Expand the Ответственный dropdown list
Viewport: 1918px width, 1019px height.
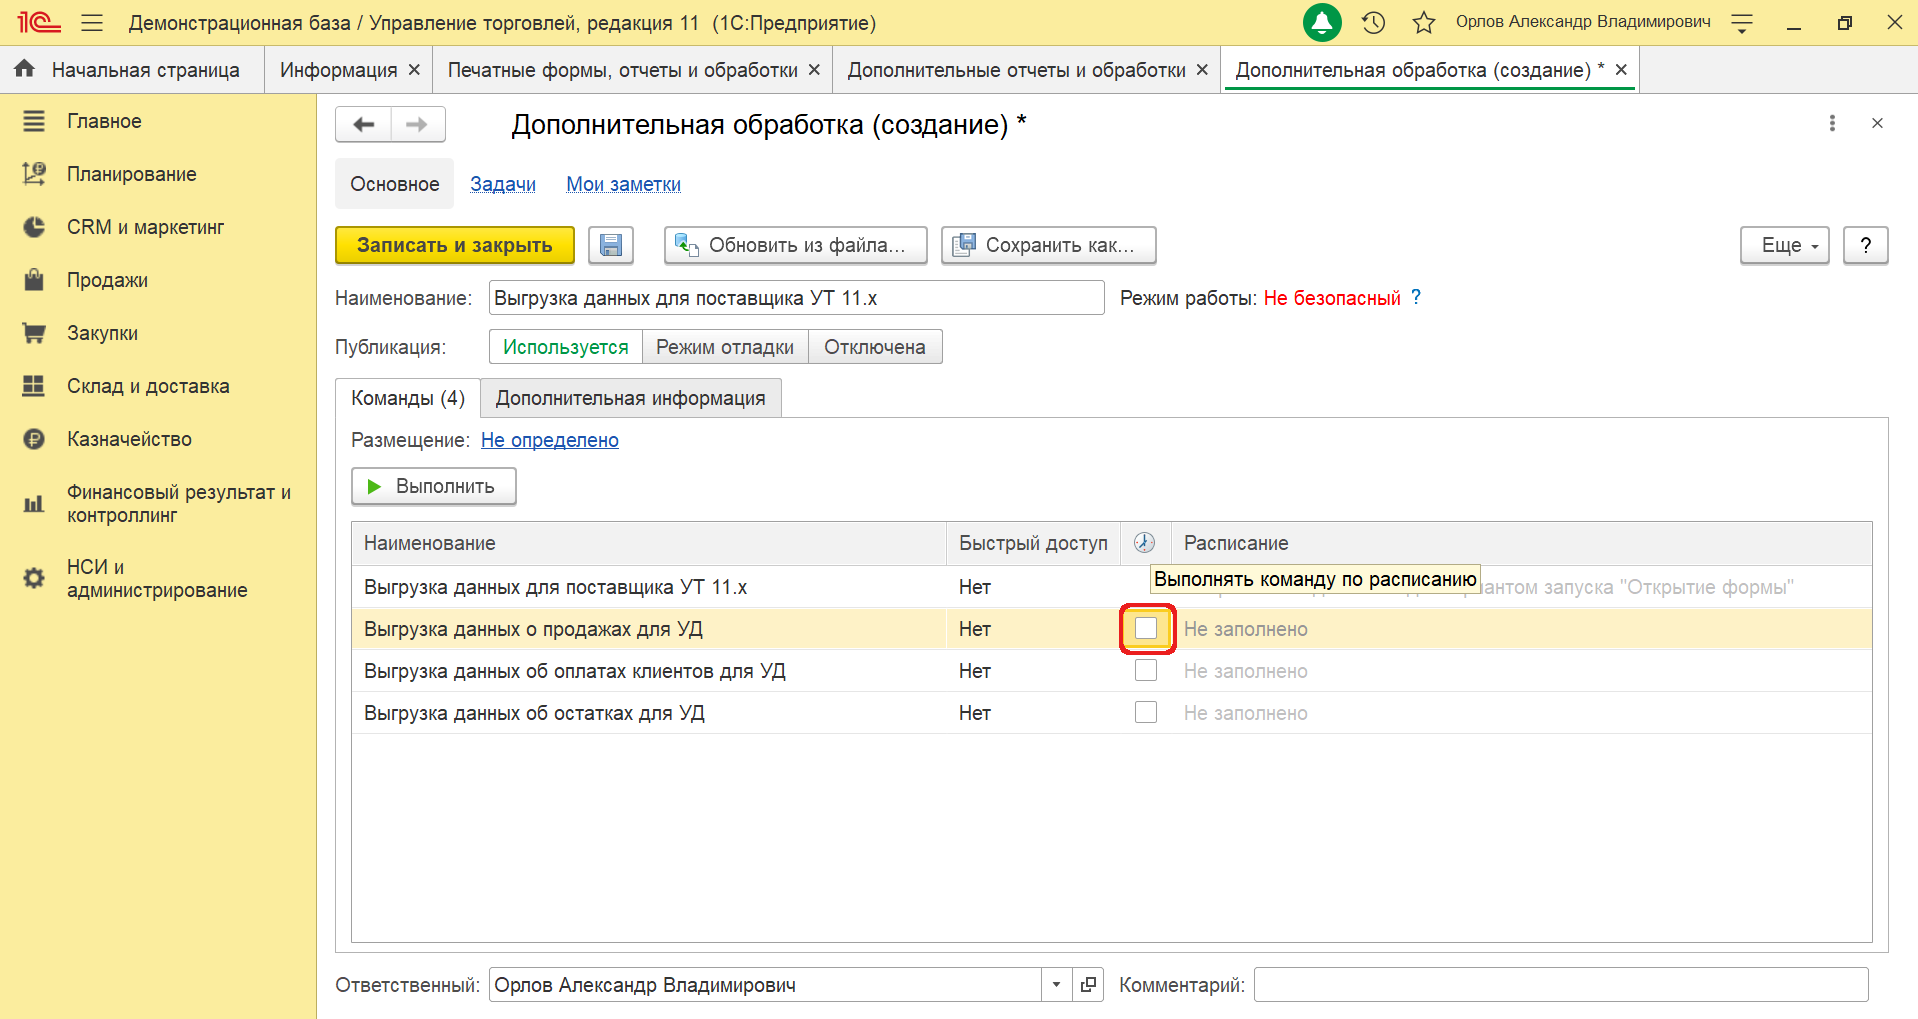pos(1056,985)
